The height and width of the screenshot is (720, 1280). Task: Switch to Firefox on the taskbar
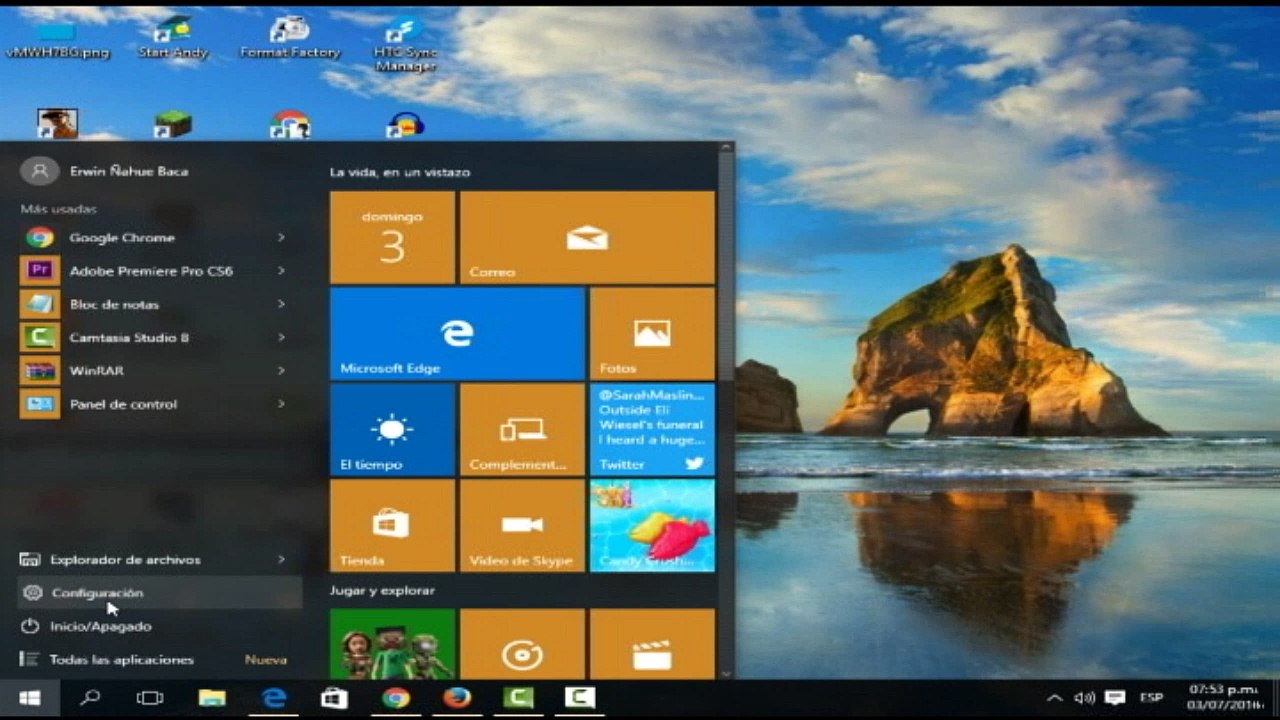457,698
